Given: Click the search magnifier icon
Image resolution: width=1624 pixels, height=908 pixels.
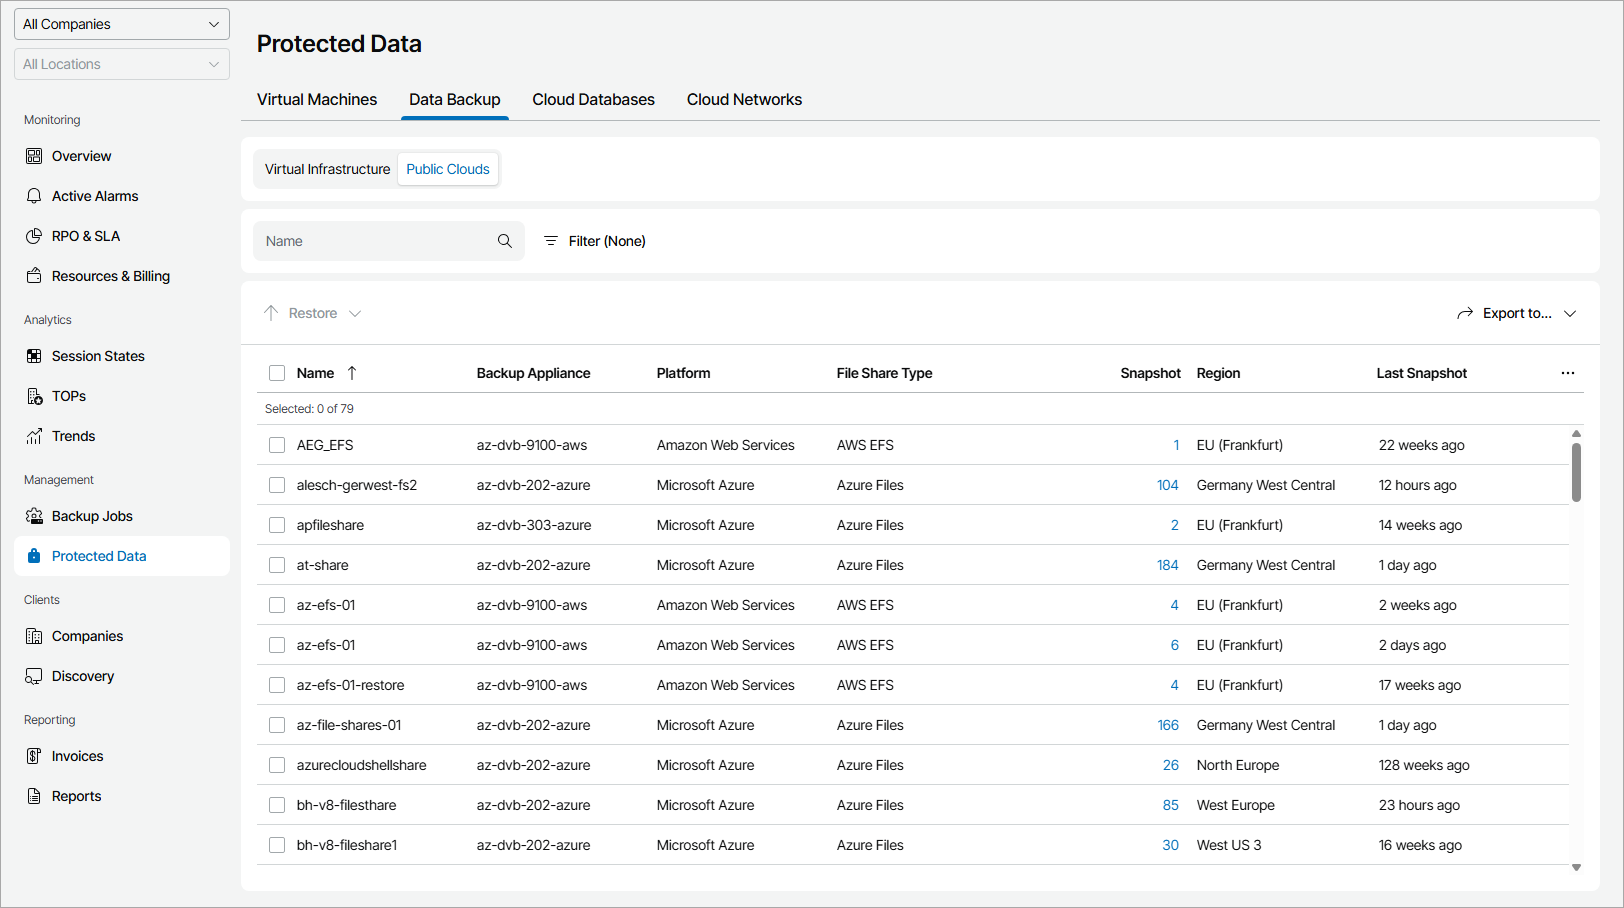Looking at the screenshot, I should pyautogui.click(x=504, y=240).
